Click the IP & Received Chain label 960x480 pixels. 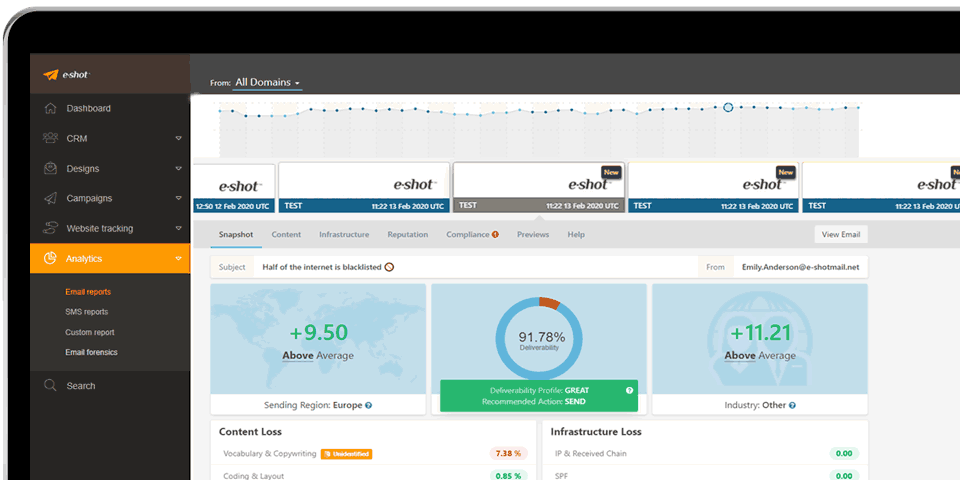tap(590, 454)
